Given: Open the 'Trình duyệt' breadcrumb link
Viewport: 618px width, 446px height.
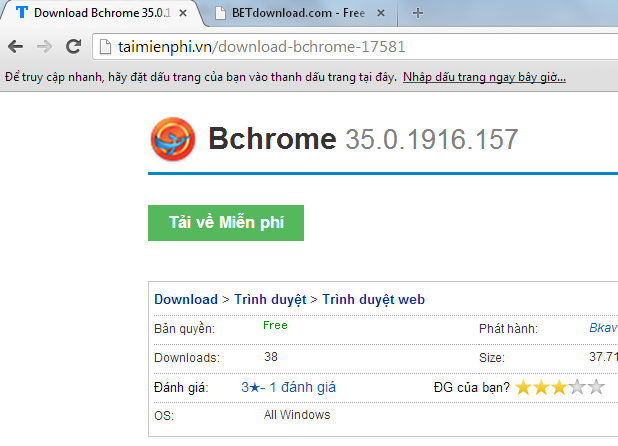Looking at the screenshot, I should point(270,299).
